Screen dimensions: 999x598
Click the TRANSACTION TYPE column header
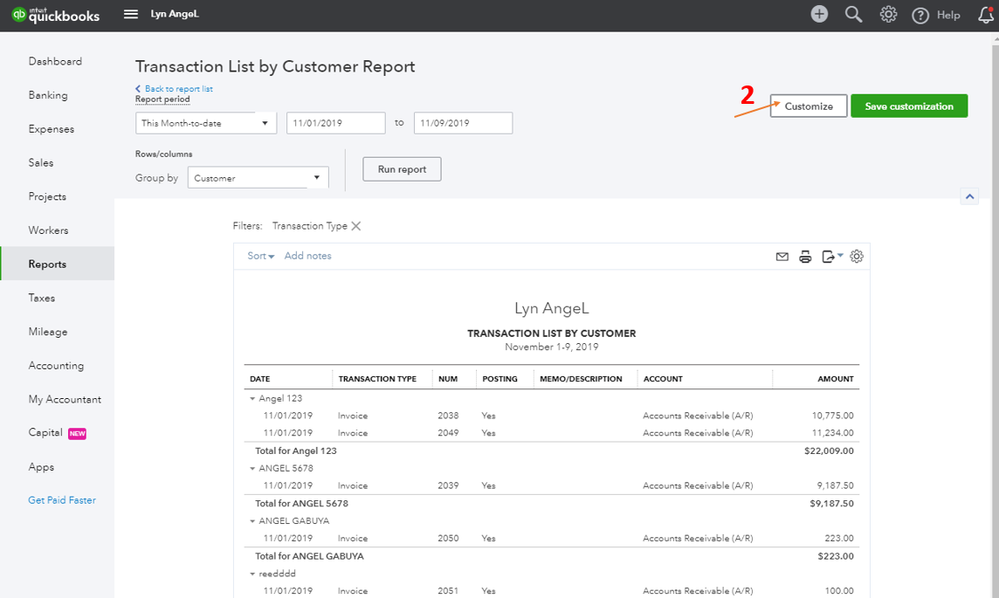point(377,379)
